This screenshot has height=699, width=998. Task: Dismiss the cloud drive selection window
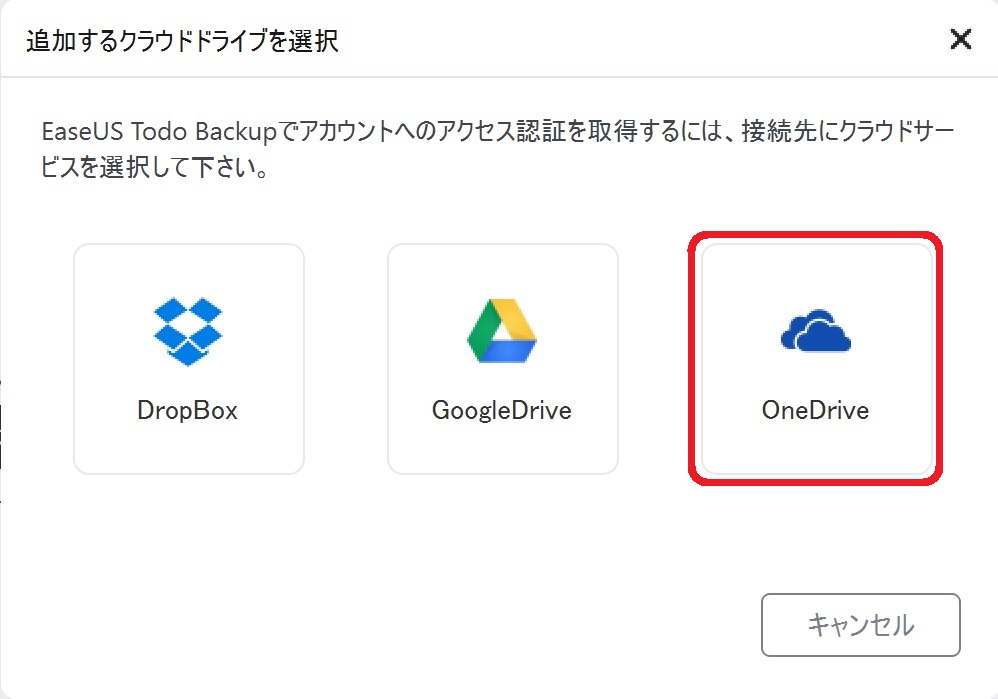coord(960,39)
